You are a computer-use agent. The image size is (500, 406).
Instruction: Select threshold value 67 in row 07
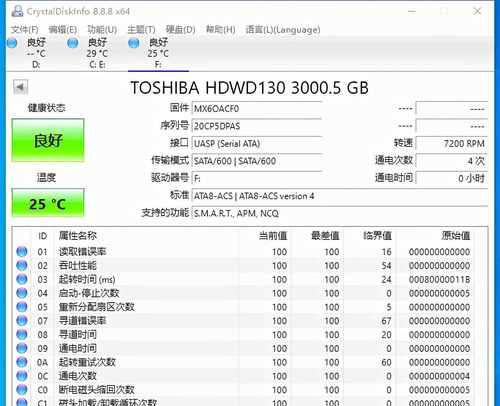386,321
